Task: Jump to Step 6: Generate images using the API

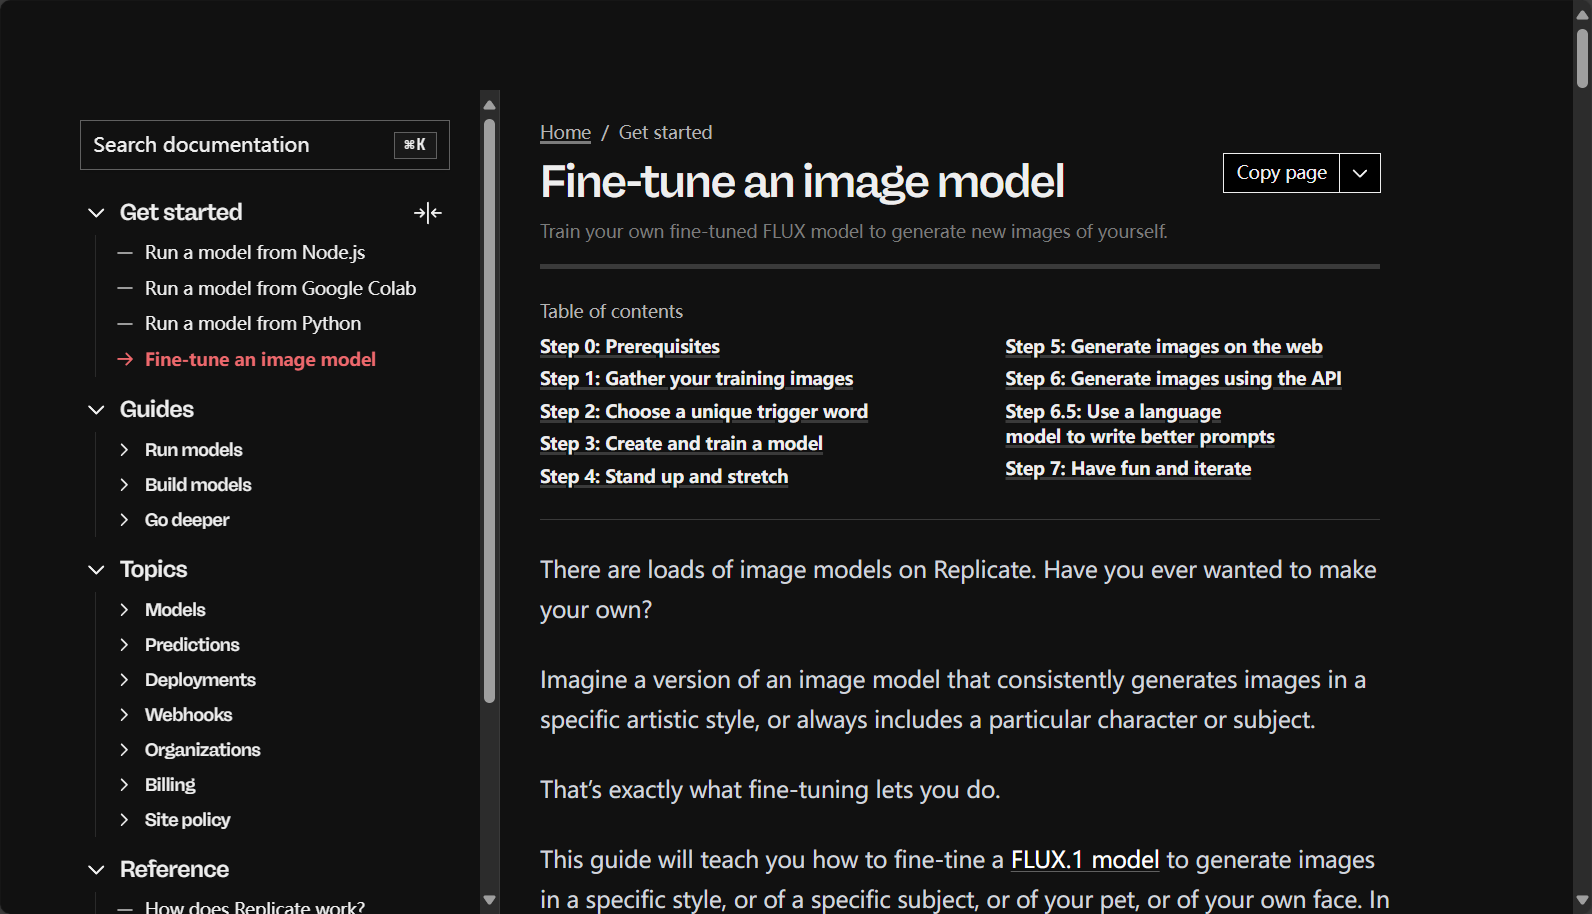Action: [1173, 379]
